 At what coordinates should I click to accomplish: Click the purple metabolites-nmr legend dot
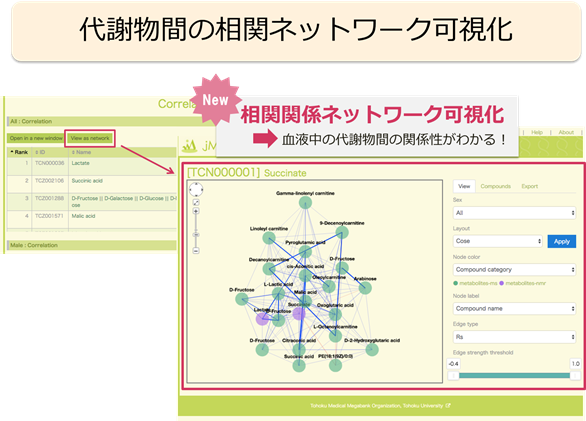pyautogui.click(x=501, y=283)
